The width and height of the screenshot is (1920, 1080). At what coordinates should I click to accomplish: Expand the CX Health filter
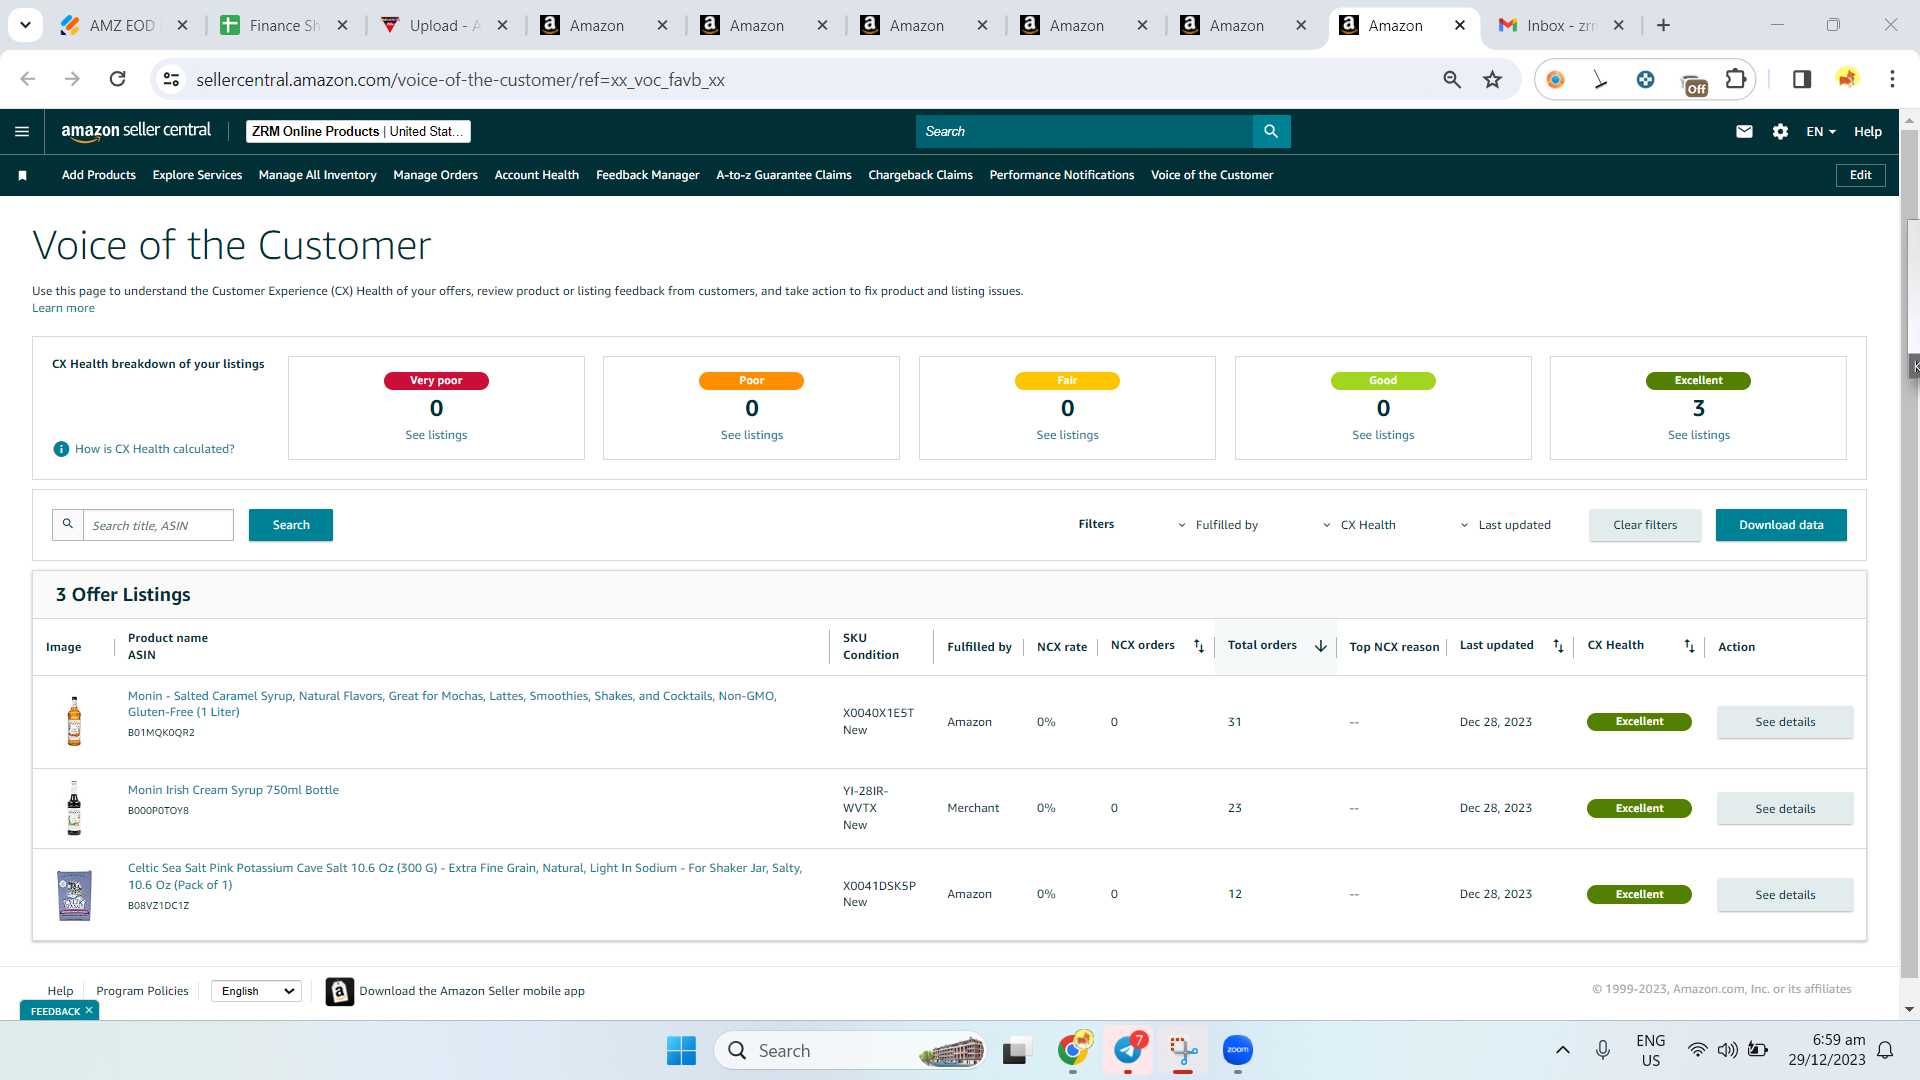pos(1359,525)
